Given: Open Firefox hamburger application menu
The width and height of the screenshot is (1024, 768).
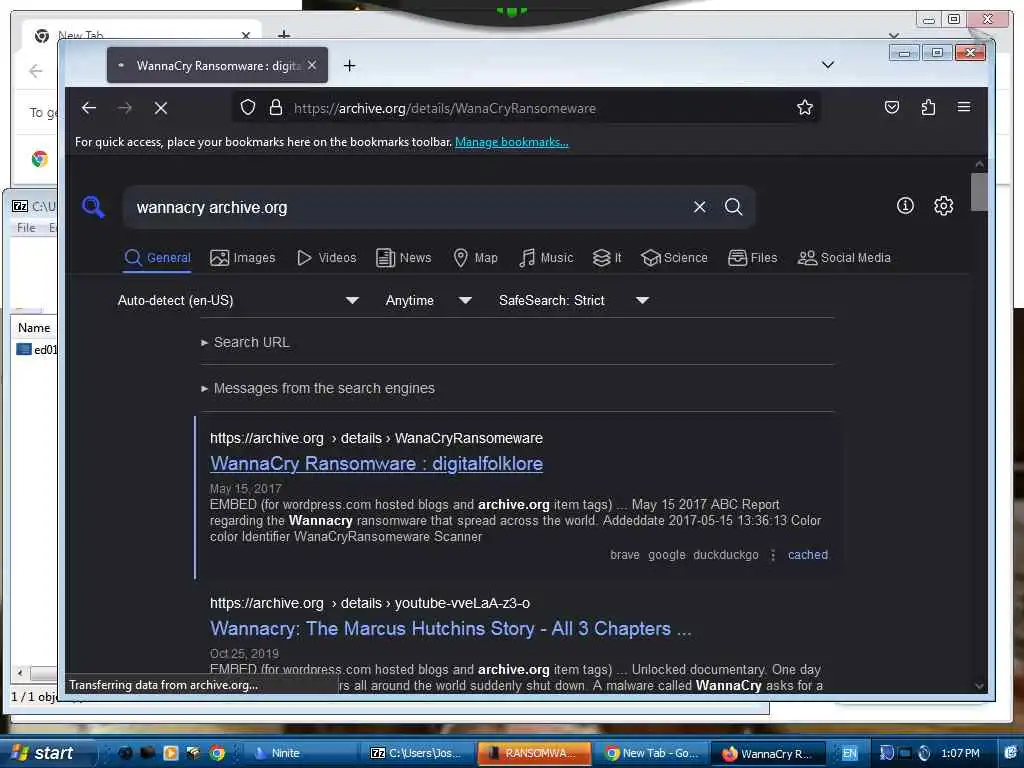Looking at the screenshot, I should (964, 107).
